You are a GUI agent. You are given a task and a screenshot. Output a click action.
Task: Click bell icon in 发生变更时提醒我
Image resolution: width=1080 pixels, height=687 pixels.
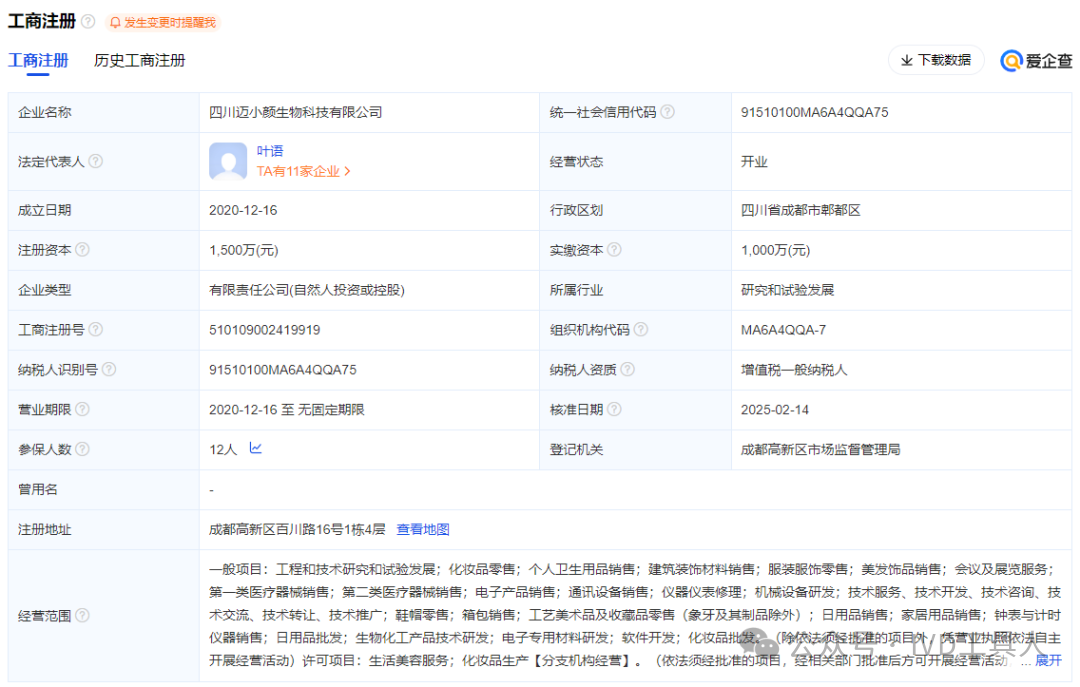[x=115, y=23]
